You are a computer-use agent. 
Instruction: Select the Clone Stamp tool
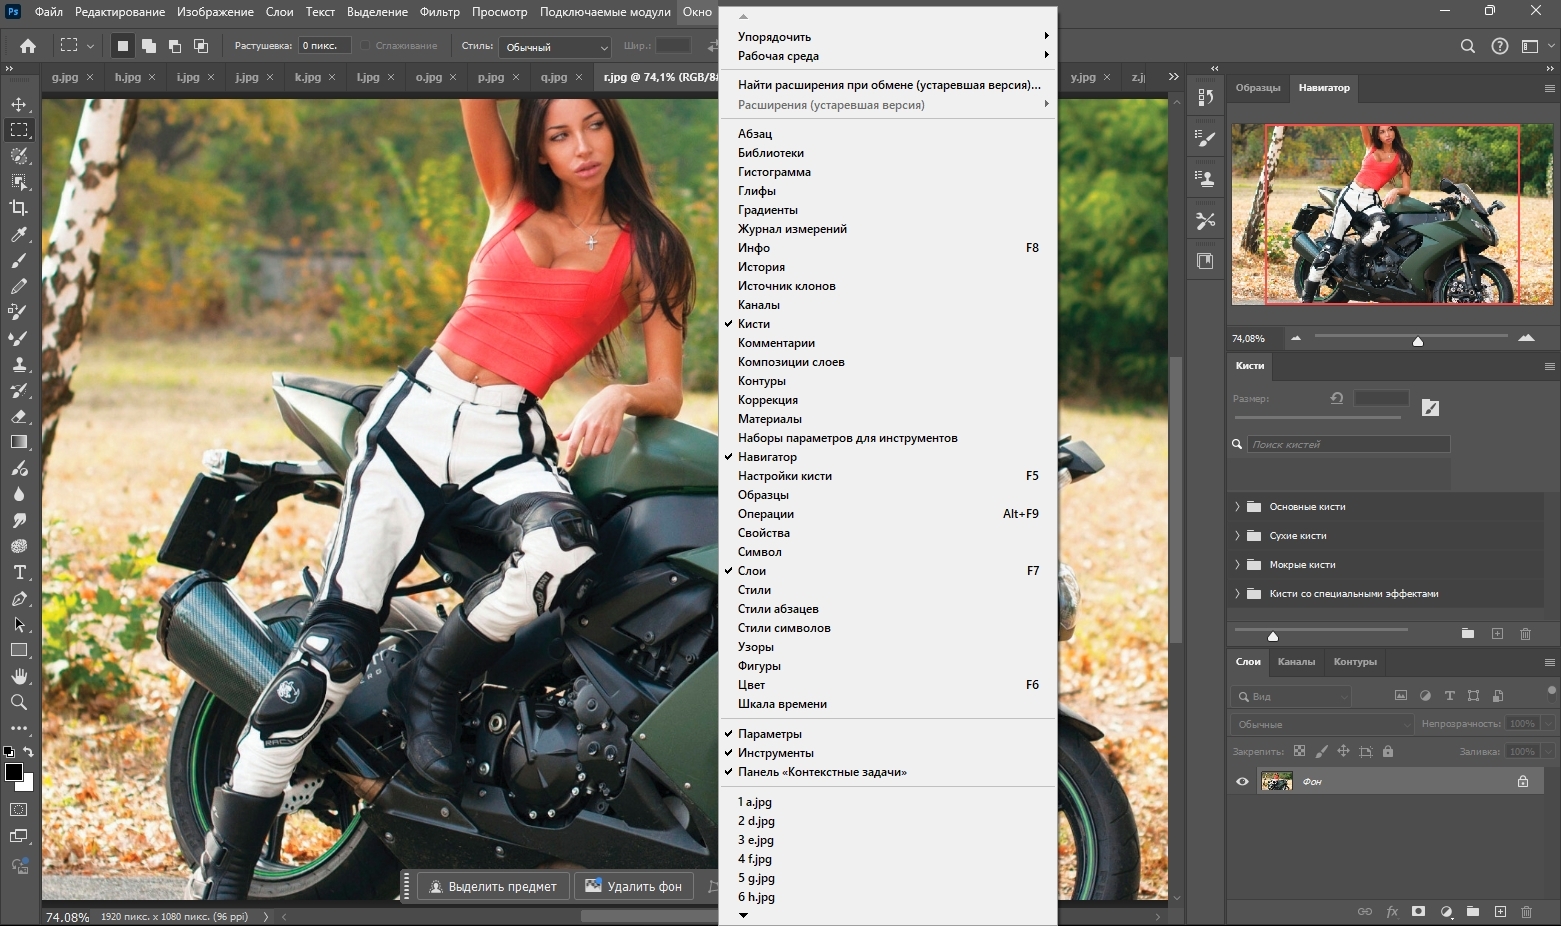tap(19, 364)
